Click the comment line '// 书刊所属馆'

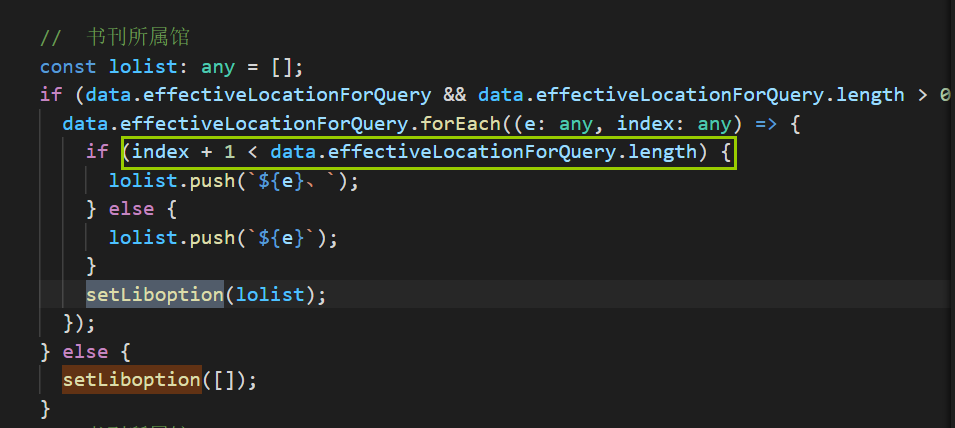(115, 38)
